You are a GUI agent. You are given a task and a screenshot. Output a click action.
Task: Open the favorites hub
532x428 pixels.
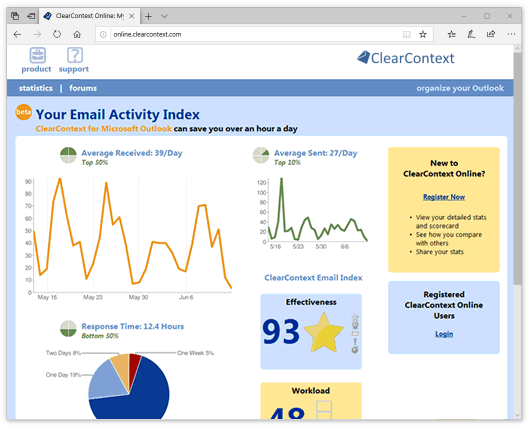point(452,34)
